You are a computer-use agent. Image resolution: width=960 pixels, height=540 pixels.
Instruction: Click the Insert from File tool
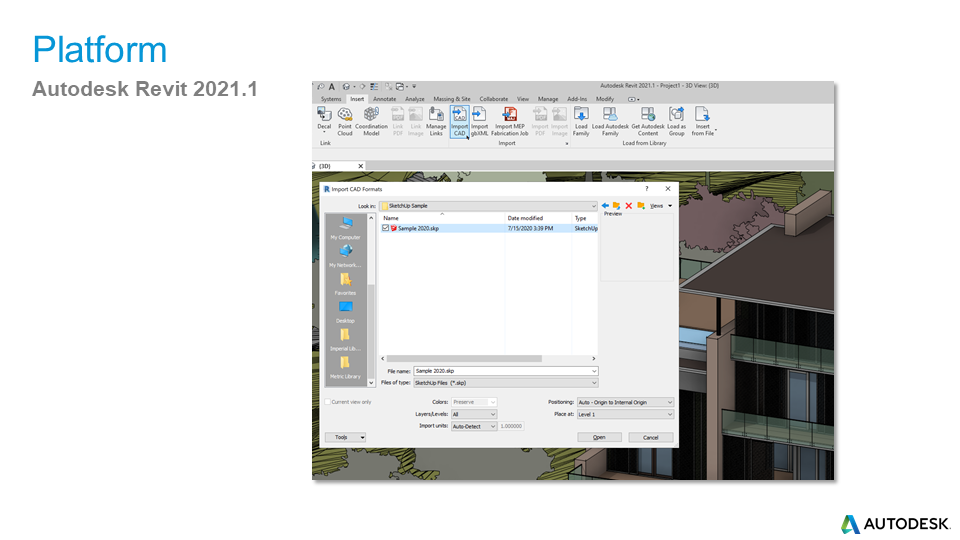point(703,121)
